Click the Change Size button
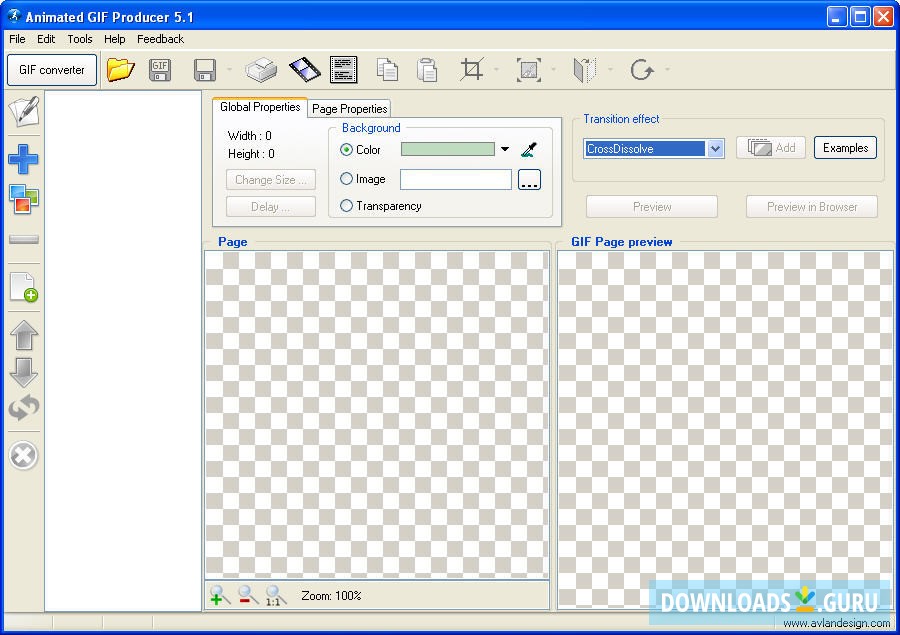The image size is (900, 635). point(271,180)
